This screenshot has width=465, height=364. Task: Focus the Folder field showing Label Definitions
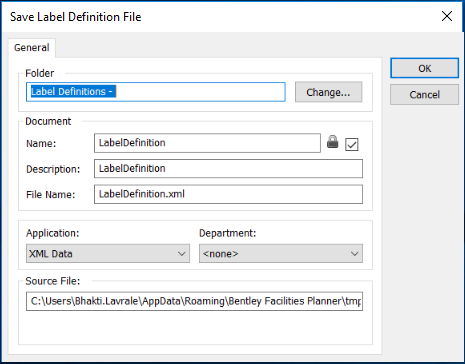pos(156,92)
